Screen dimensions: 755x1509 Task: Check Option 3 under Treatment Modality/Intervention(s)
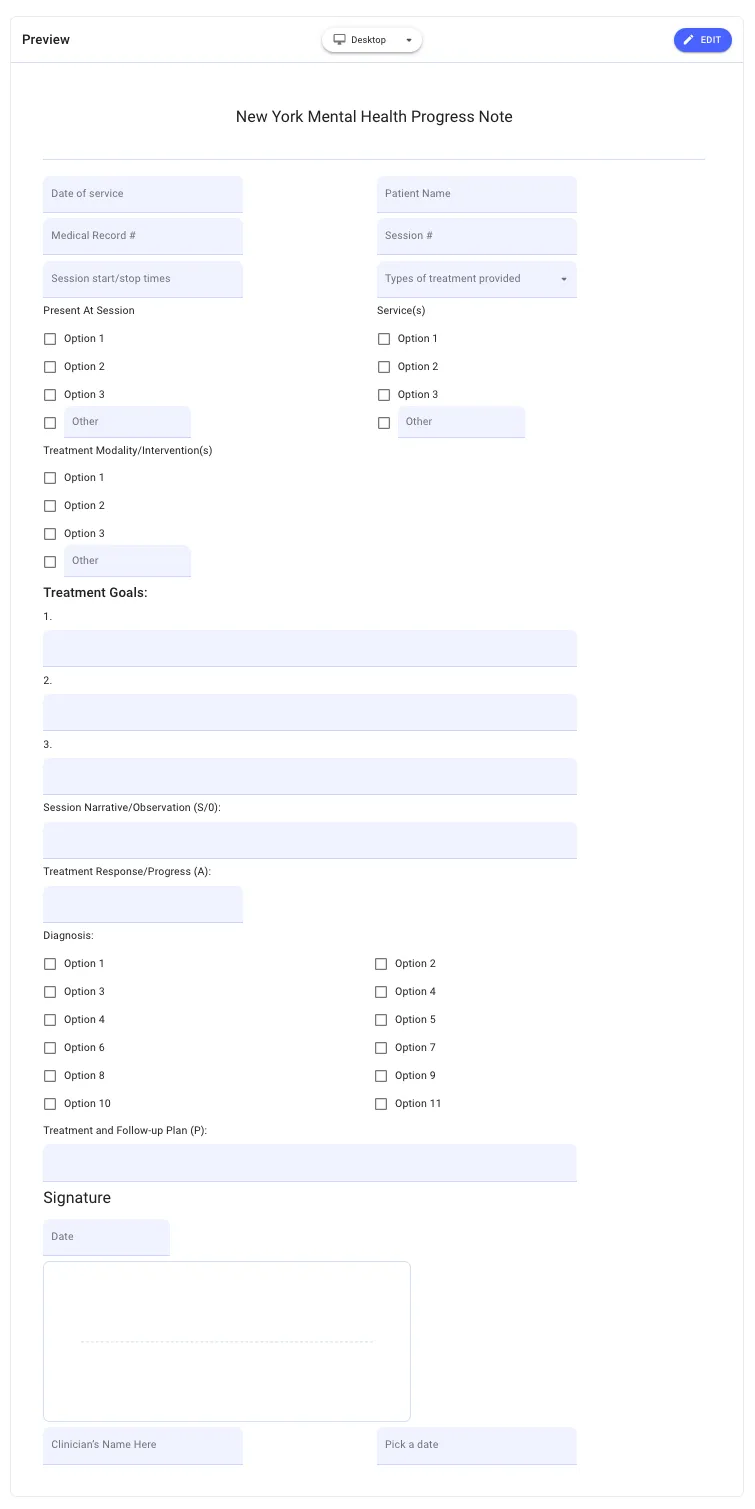click(x=50, y=533)
